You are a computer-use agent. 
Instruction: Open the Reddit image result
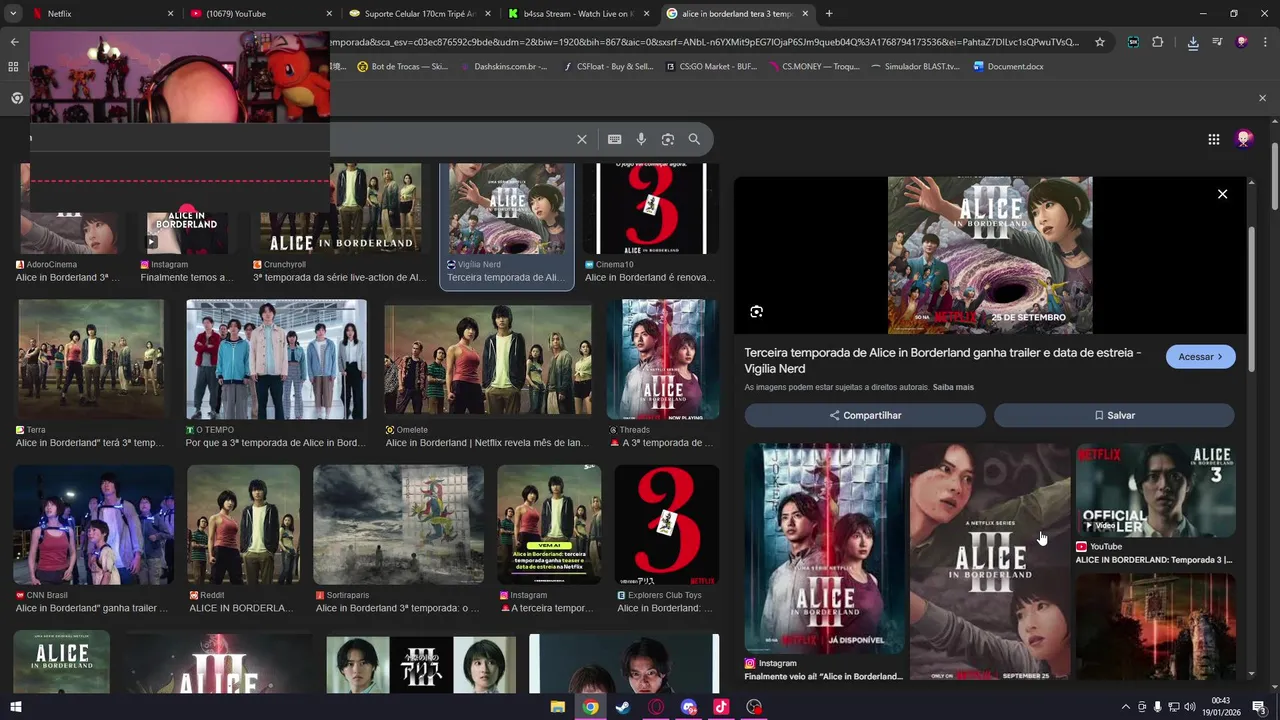[x=243, y=525]
